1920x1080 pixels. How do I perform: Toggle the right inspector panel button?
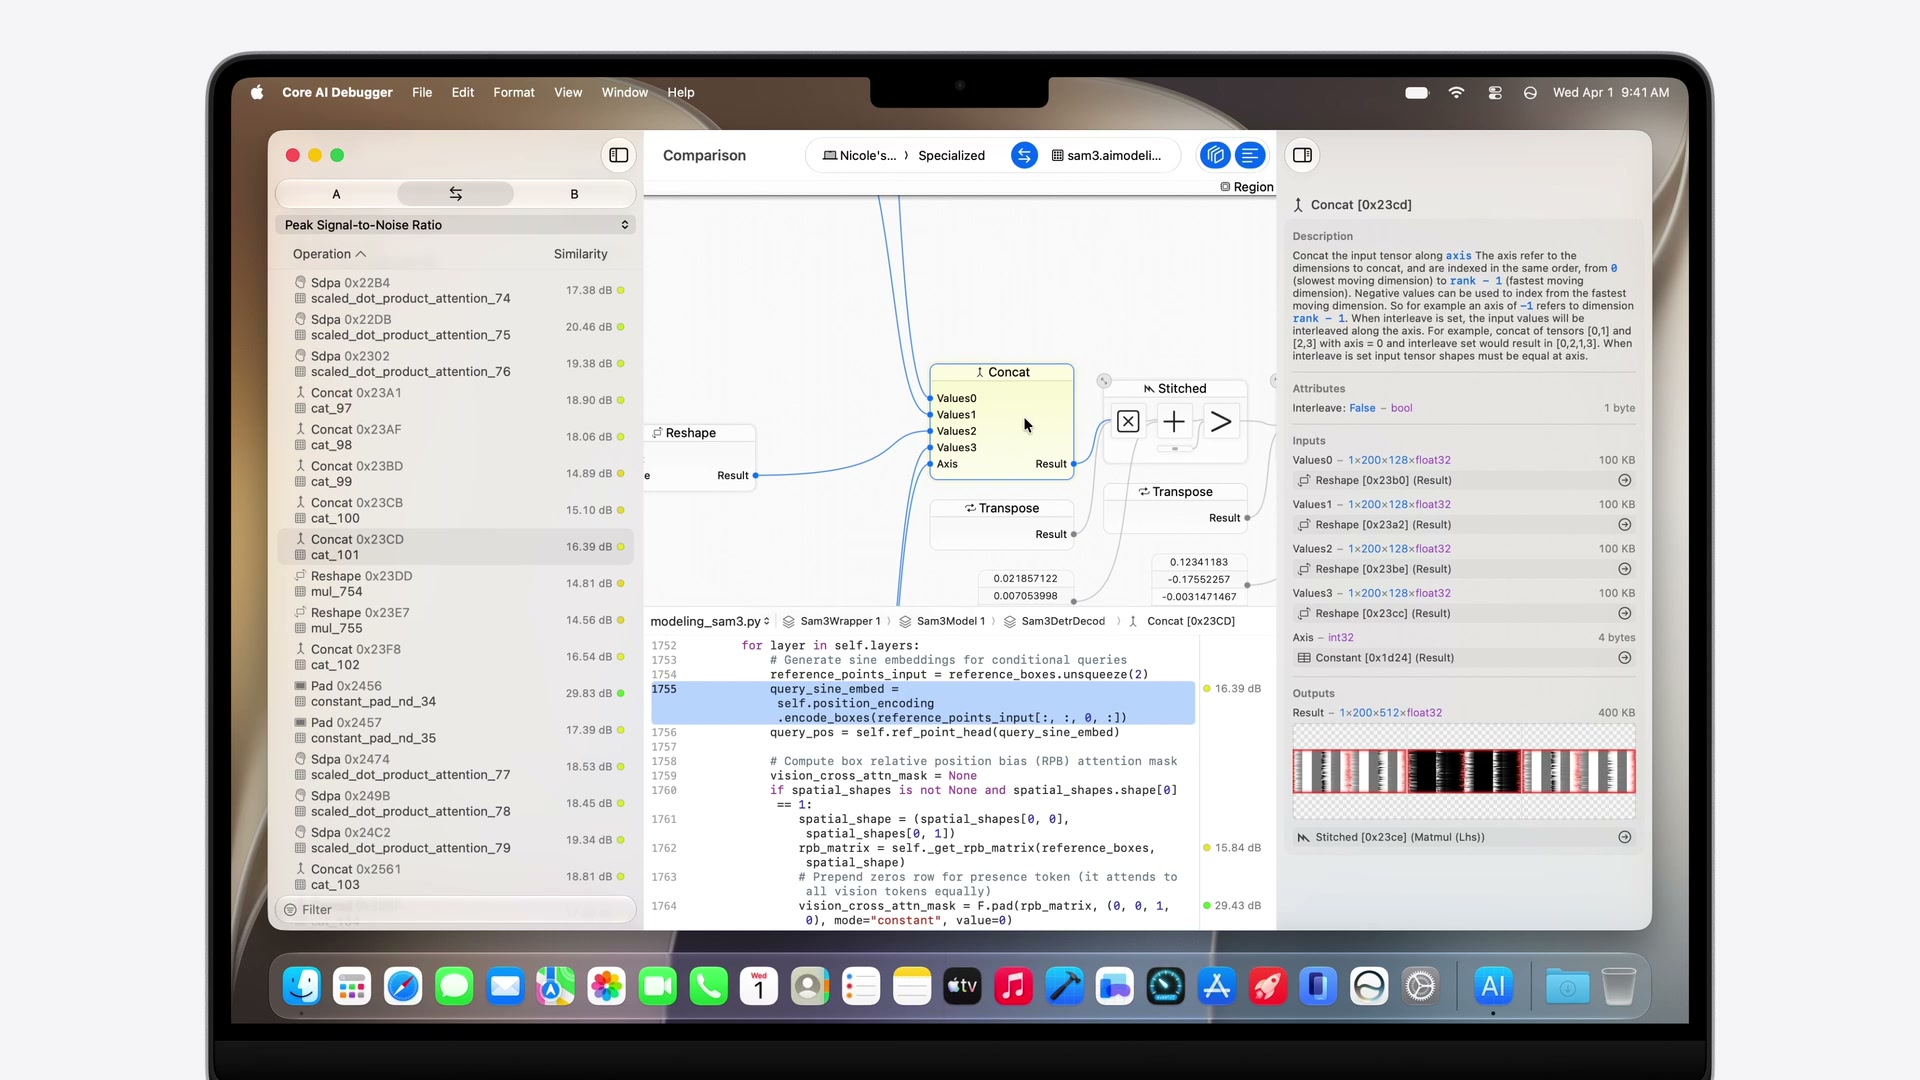pos(1302,155)
